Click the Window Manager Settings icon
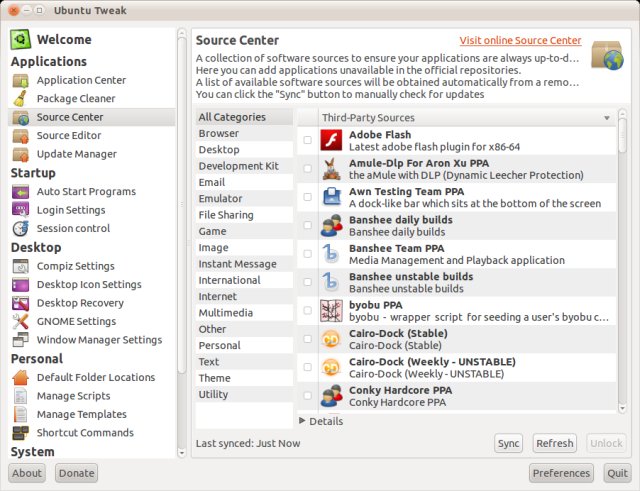 20,340
